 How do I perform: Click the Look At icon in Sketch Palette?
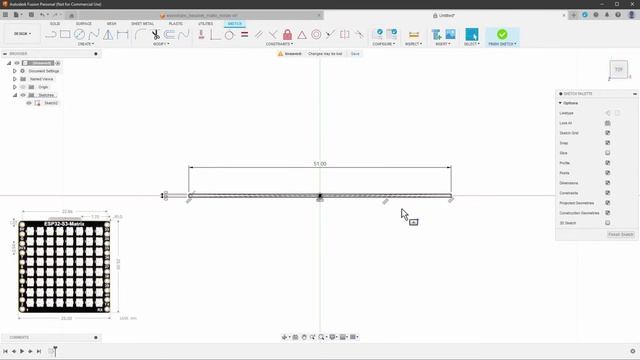tap(607, 123)
